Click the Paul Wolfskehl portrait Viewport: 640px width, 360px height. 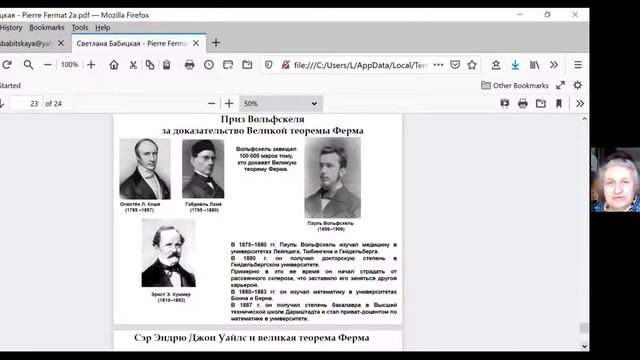[333, 178]
